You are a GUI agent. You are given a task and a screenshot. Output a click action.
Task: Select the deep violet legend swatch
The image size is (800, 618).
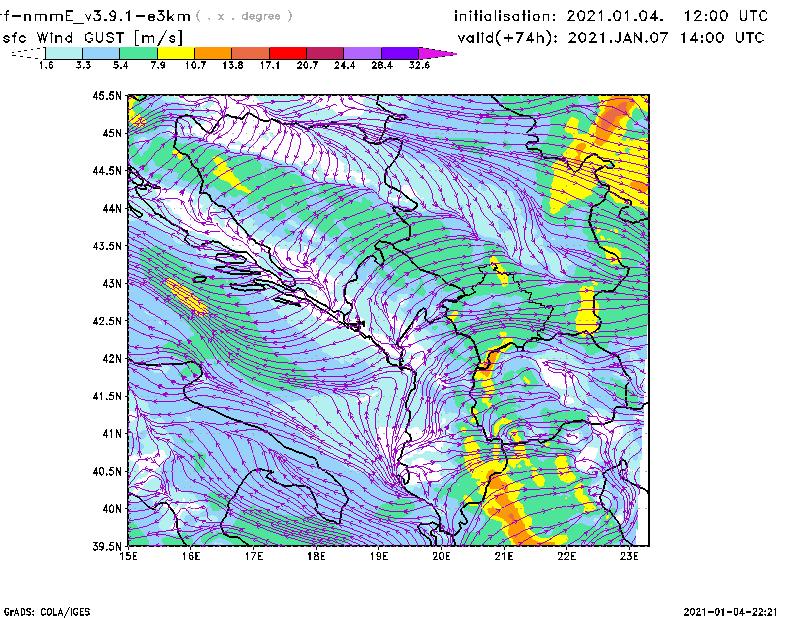point(400,53)
